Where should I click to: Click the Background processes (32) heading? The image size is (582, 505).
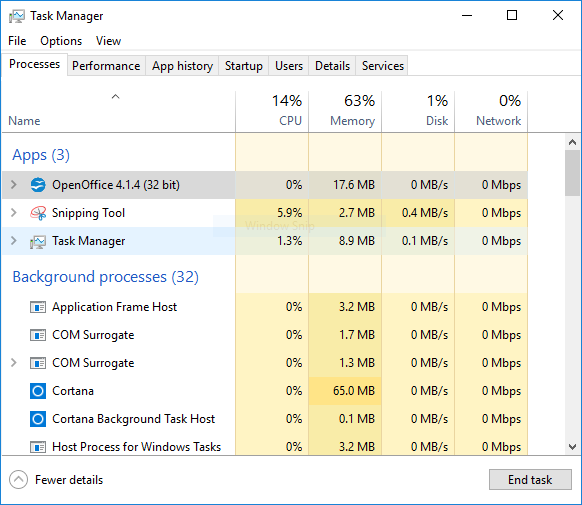[105, 277]
